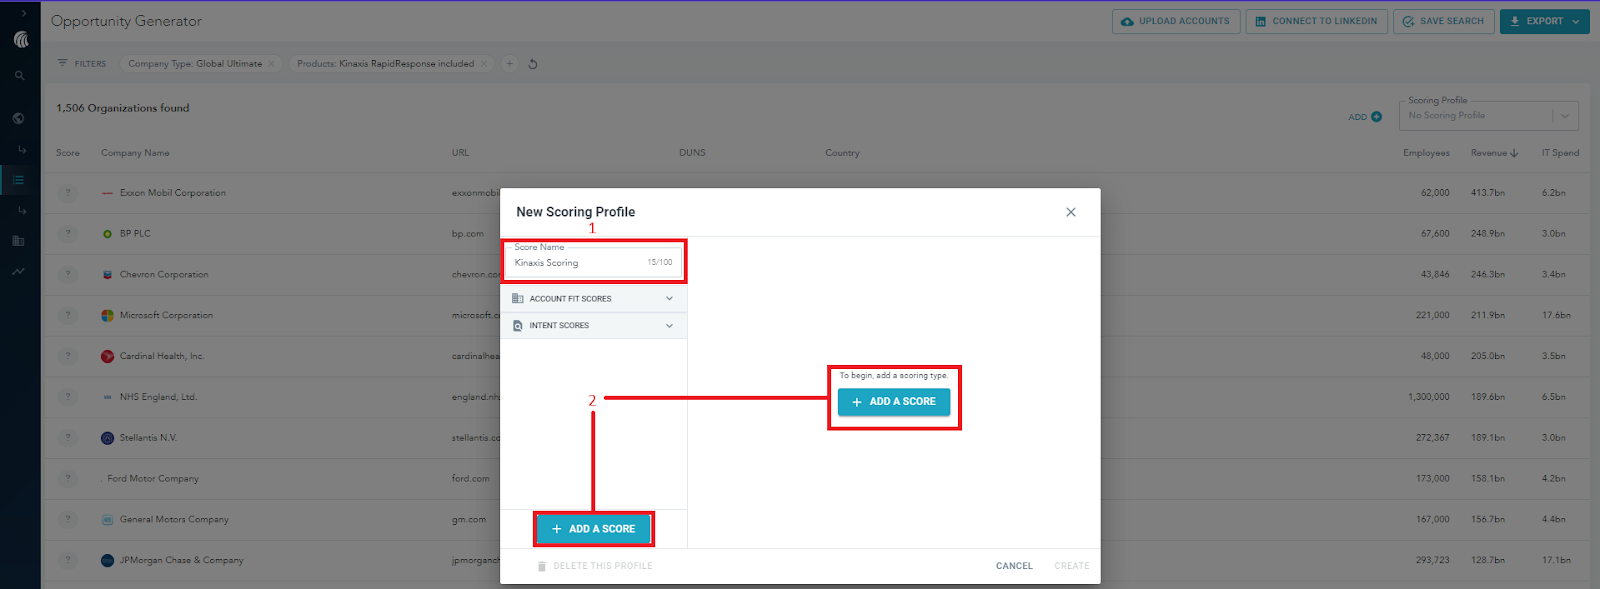The width and height of the screenshot is (1600, 589).
Task: Click Cancel in the dialog footer
Action: 1014,566
